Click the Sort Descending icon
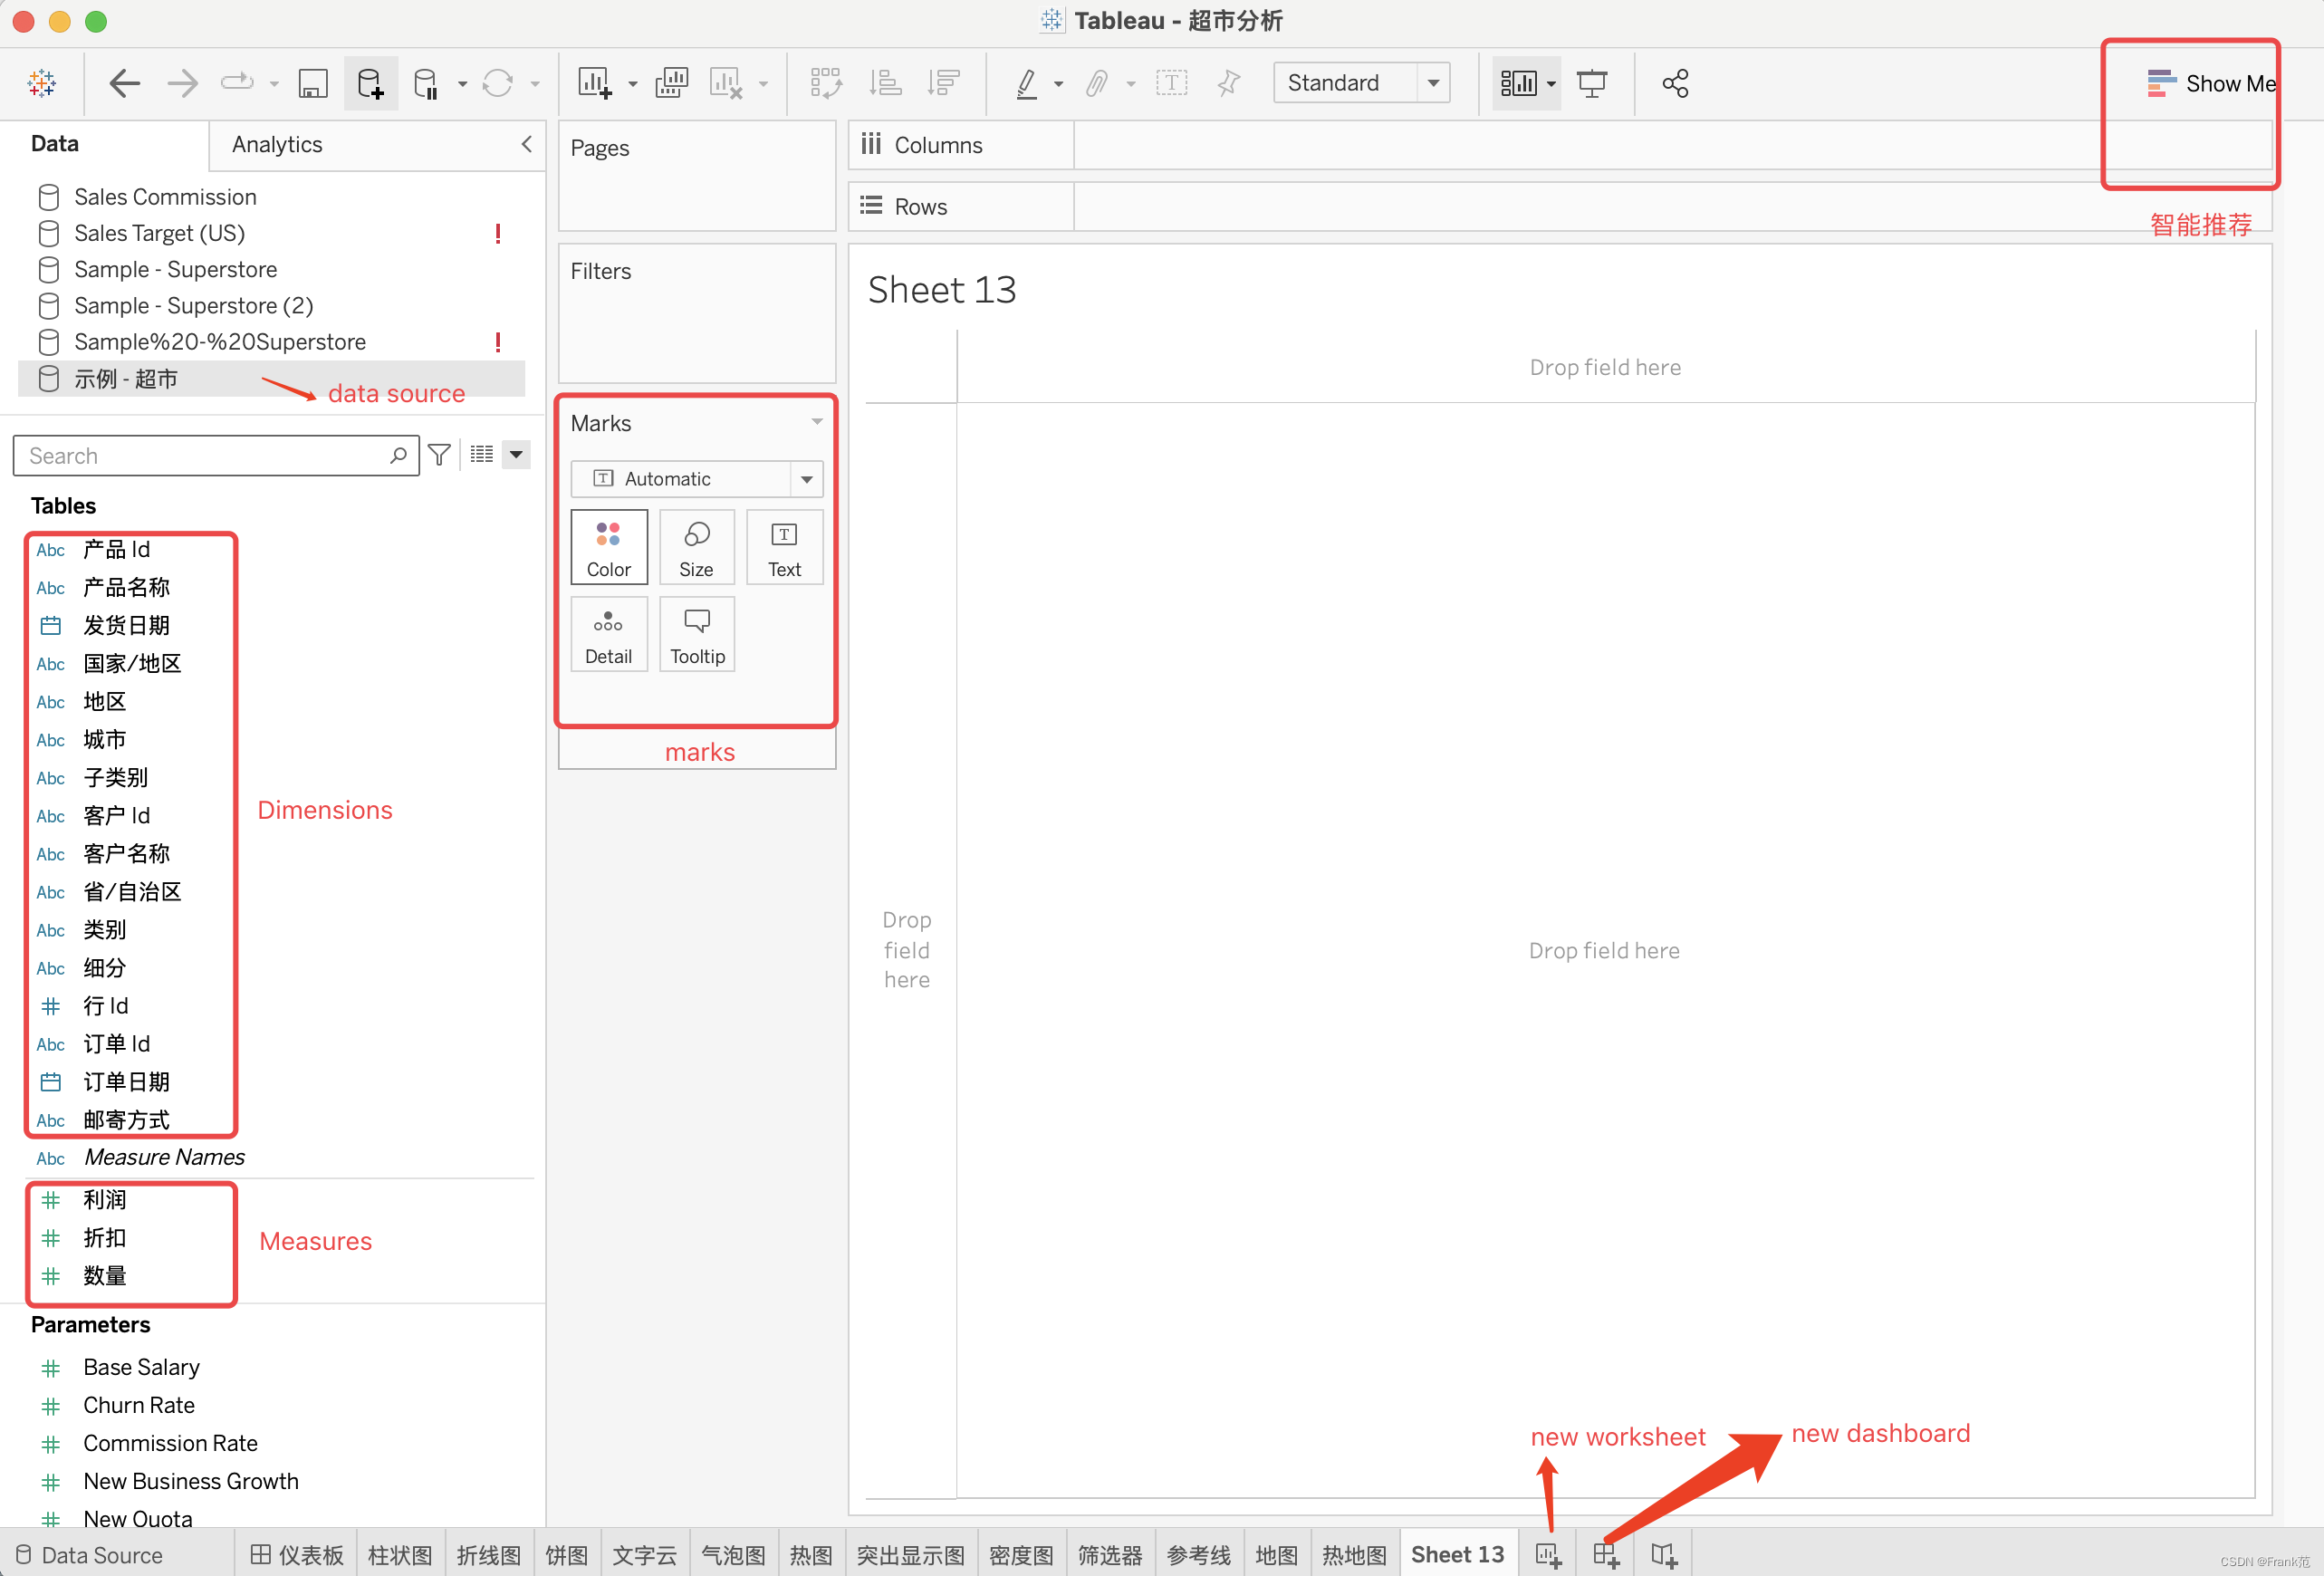This screenshot has height=1576, width=2324. (943, 83)
